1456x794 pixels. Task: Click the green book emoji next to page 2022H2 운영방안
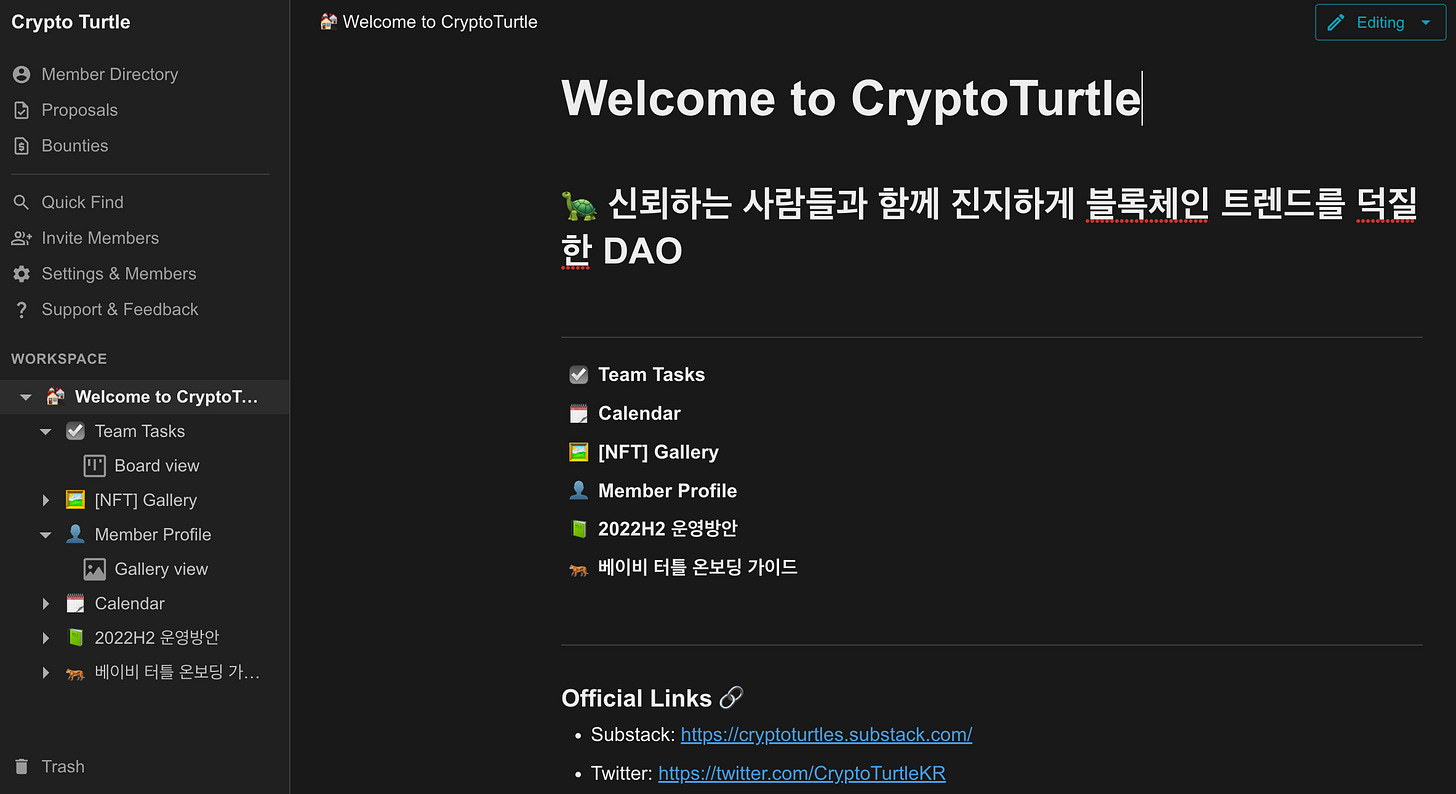pos(578,529)
